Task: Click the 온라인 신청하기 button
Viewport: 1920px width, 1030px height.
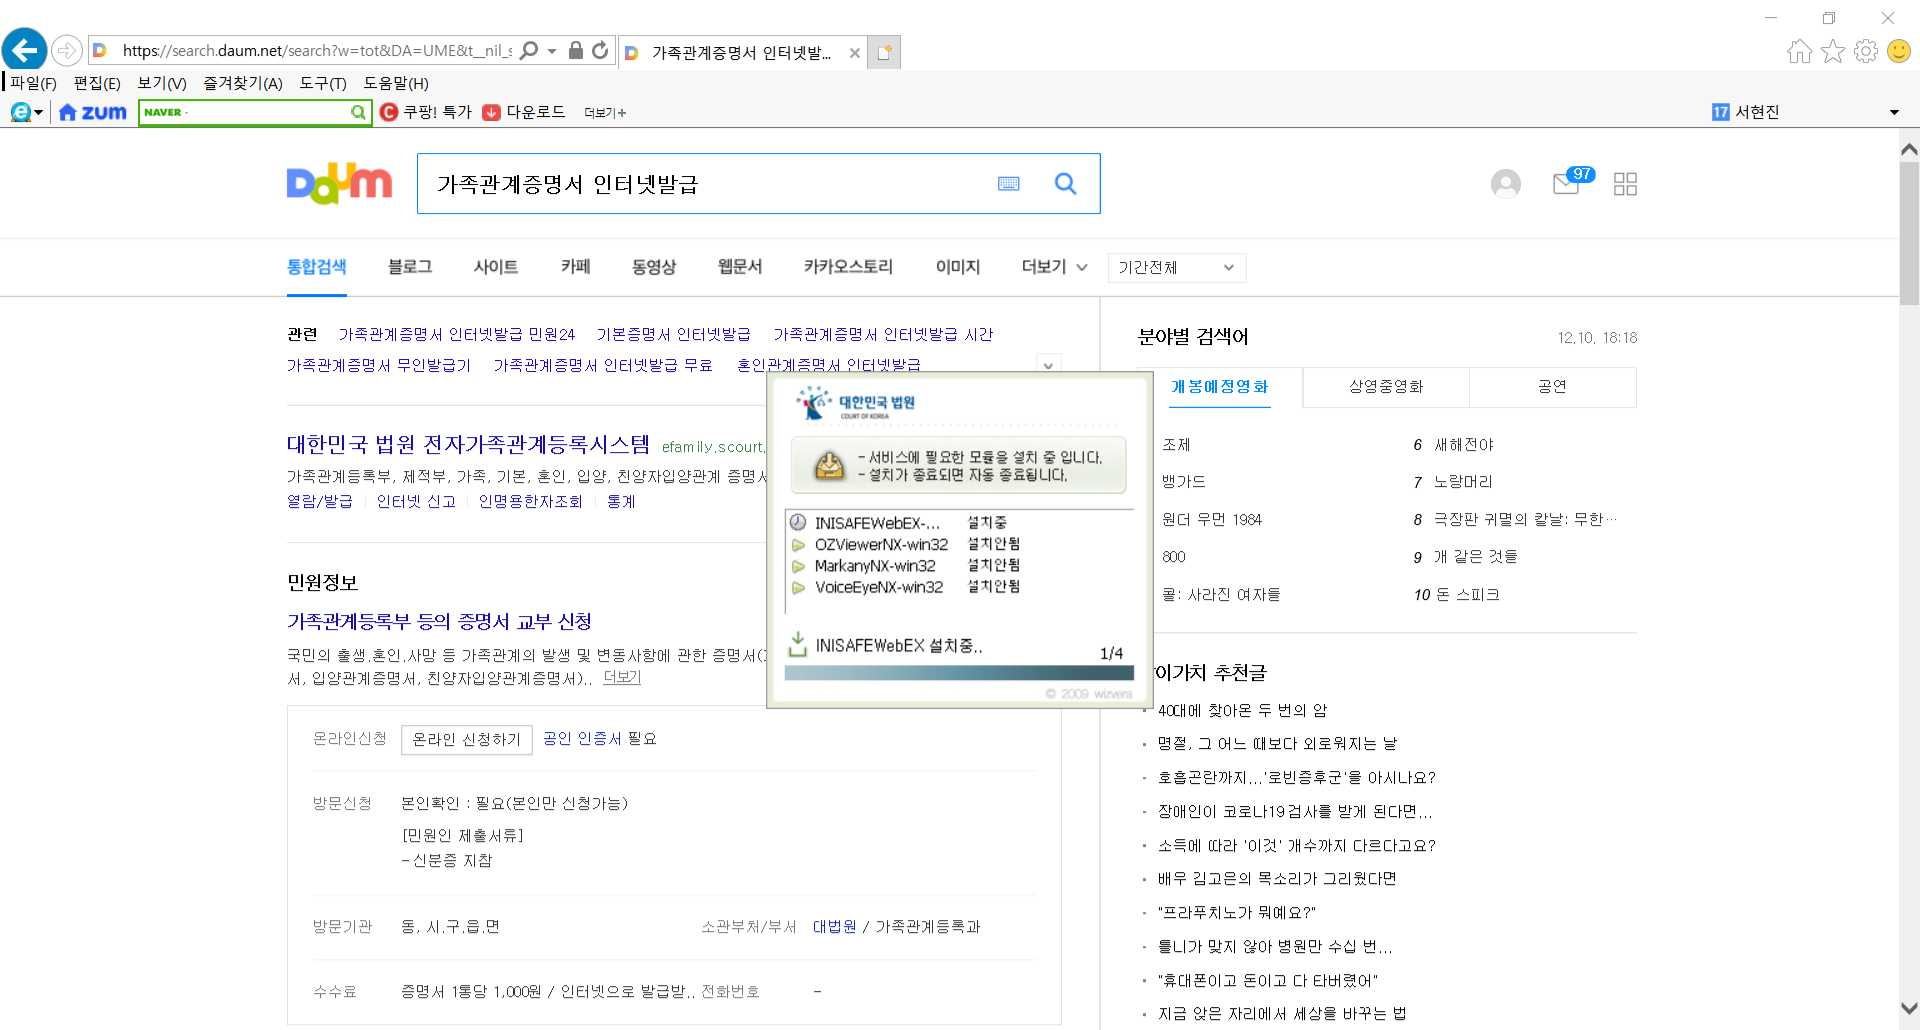Action: (x=467, y=739)
